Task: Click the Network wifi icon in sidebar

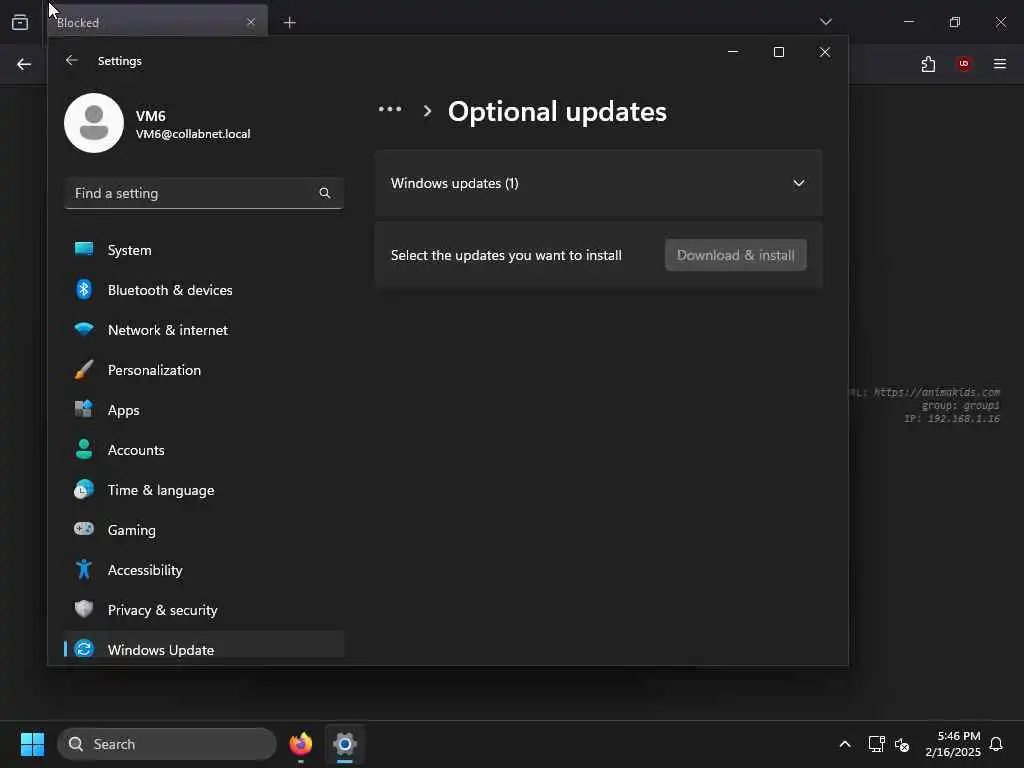Action: [84, 329]
